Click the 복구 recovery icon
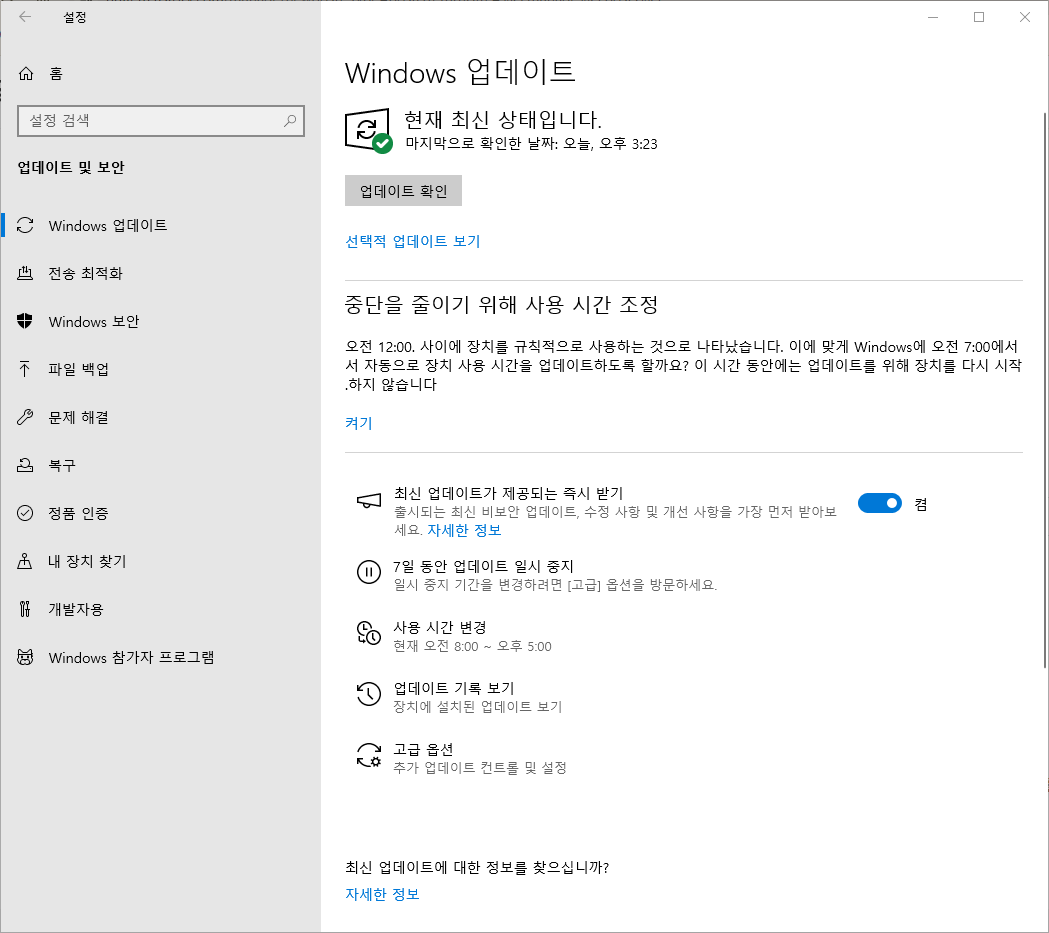The image size is (1049, 933). tap(25, 465)
